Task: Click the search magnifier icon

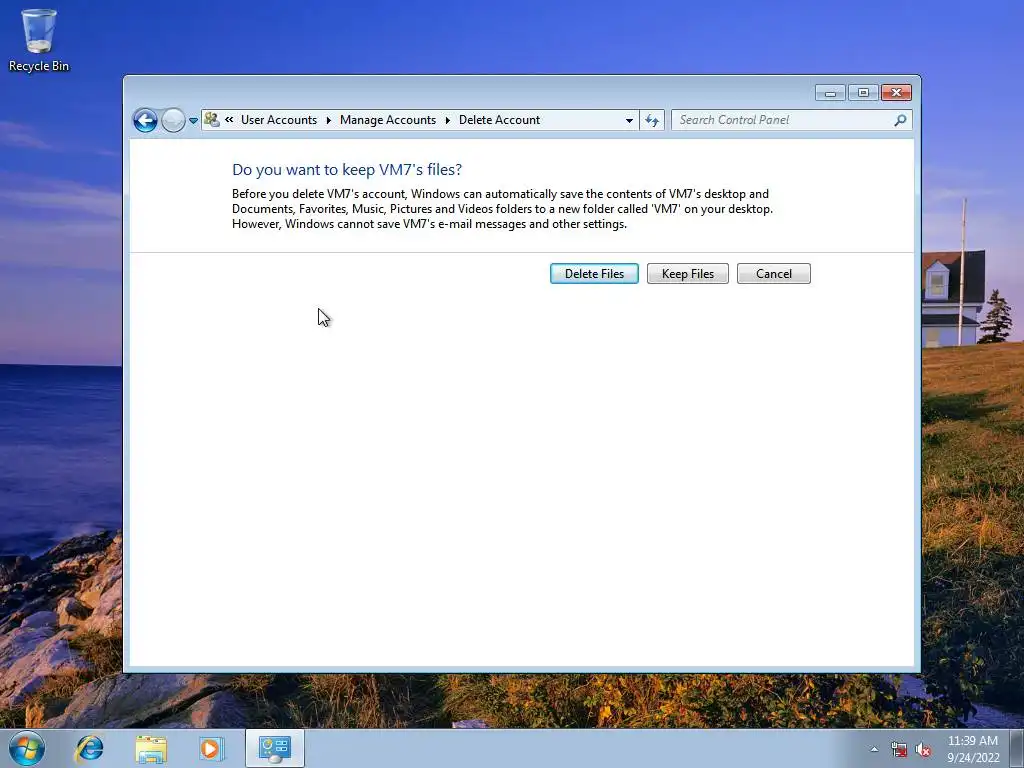Action: pyautogui.click(x=901, y=120)
